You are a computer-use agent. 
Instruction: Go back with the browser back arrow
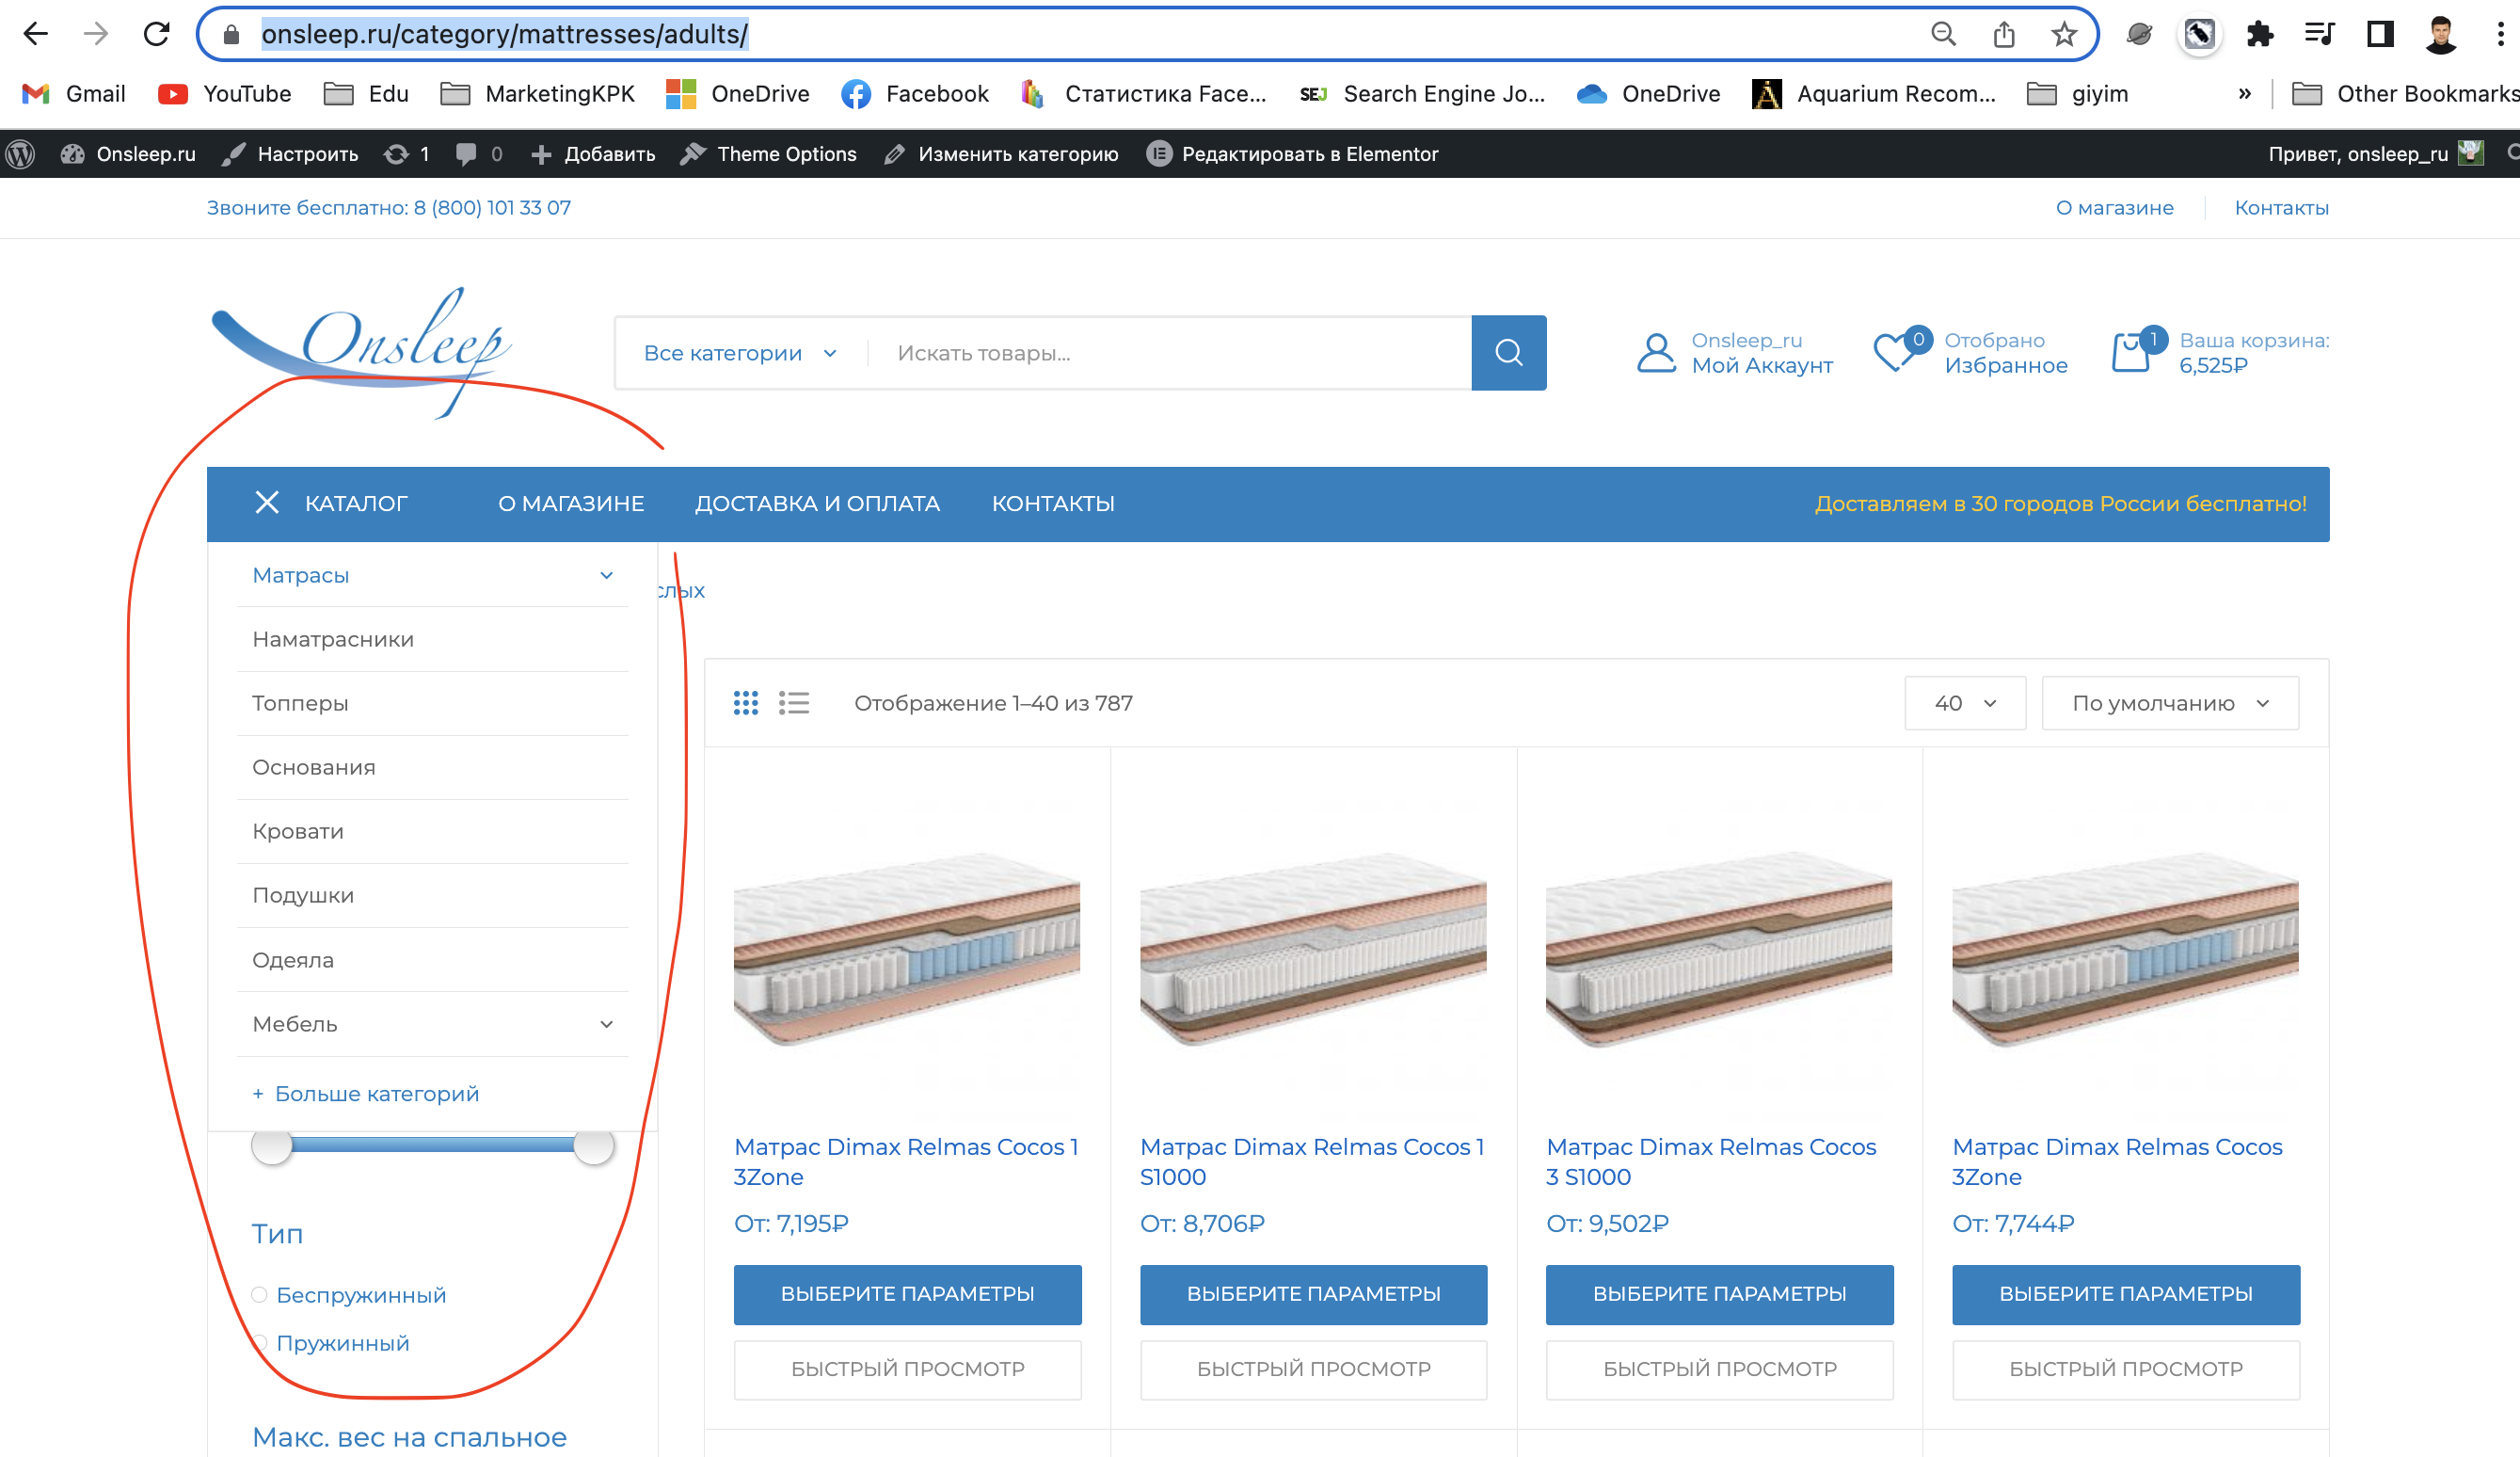pos(35,34)
